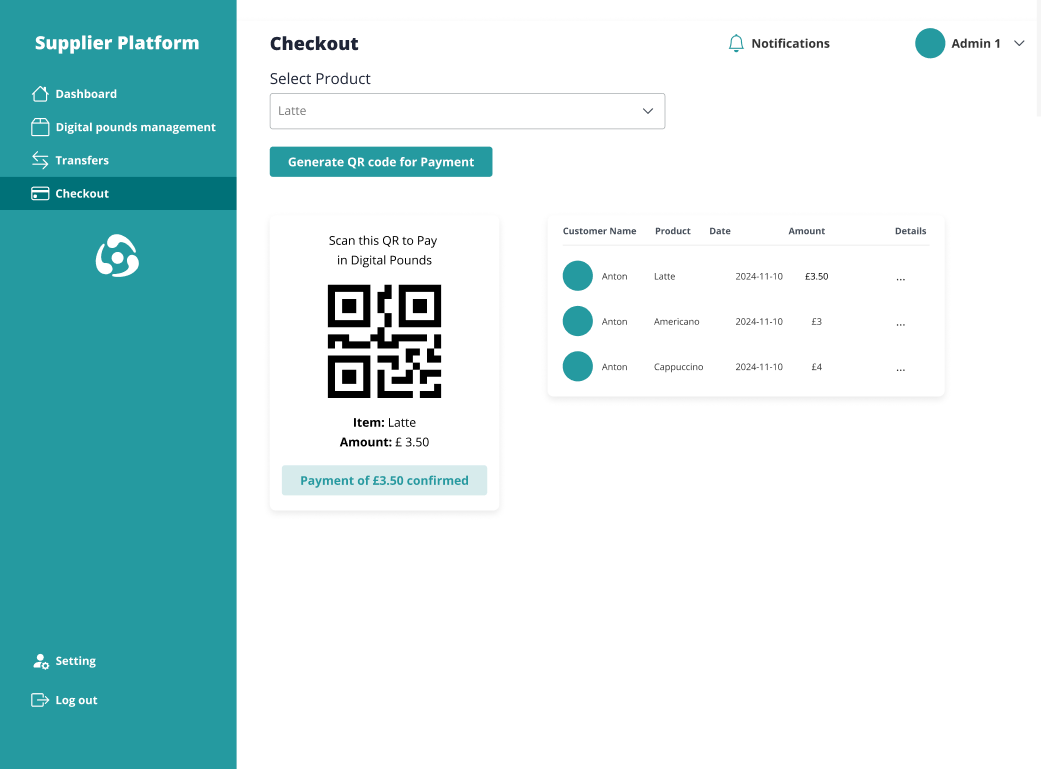Click the page scrollbar at the right edge
The width and height of the screenshot is (1041, 769).
[x=1038, y=58]
